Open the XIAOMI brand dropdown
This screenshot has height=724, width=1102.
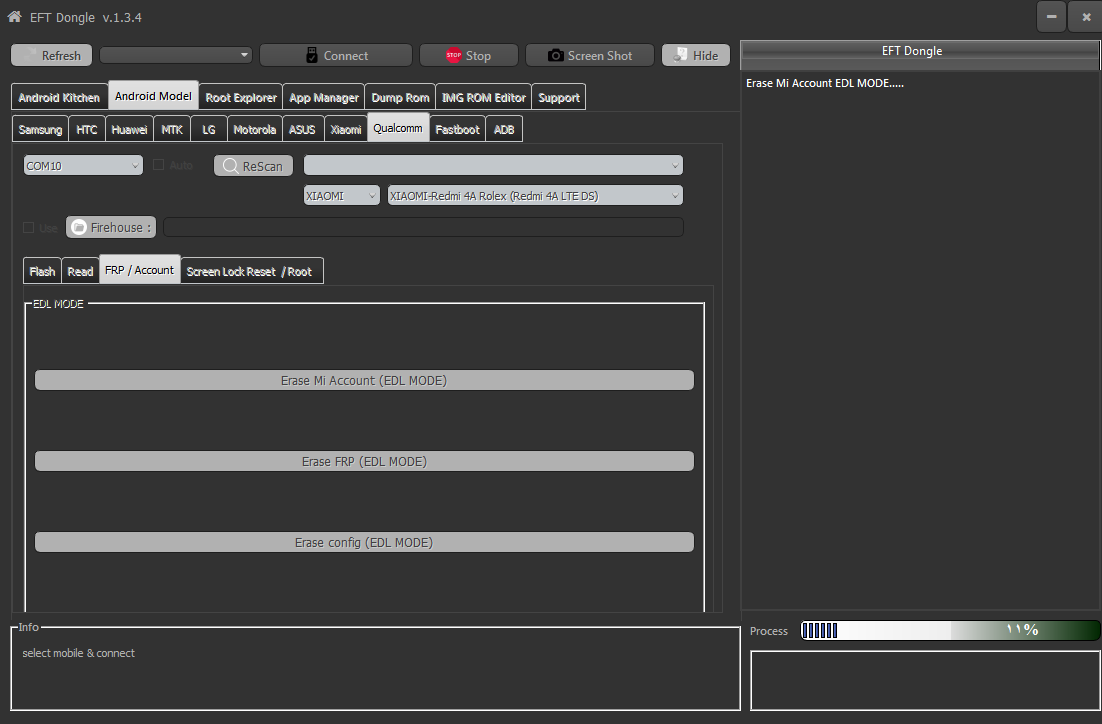pyautogui.click(x=342, y=195)
